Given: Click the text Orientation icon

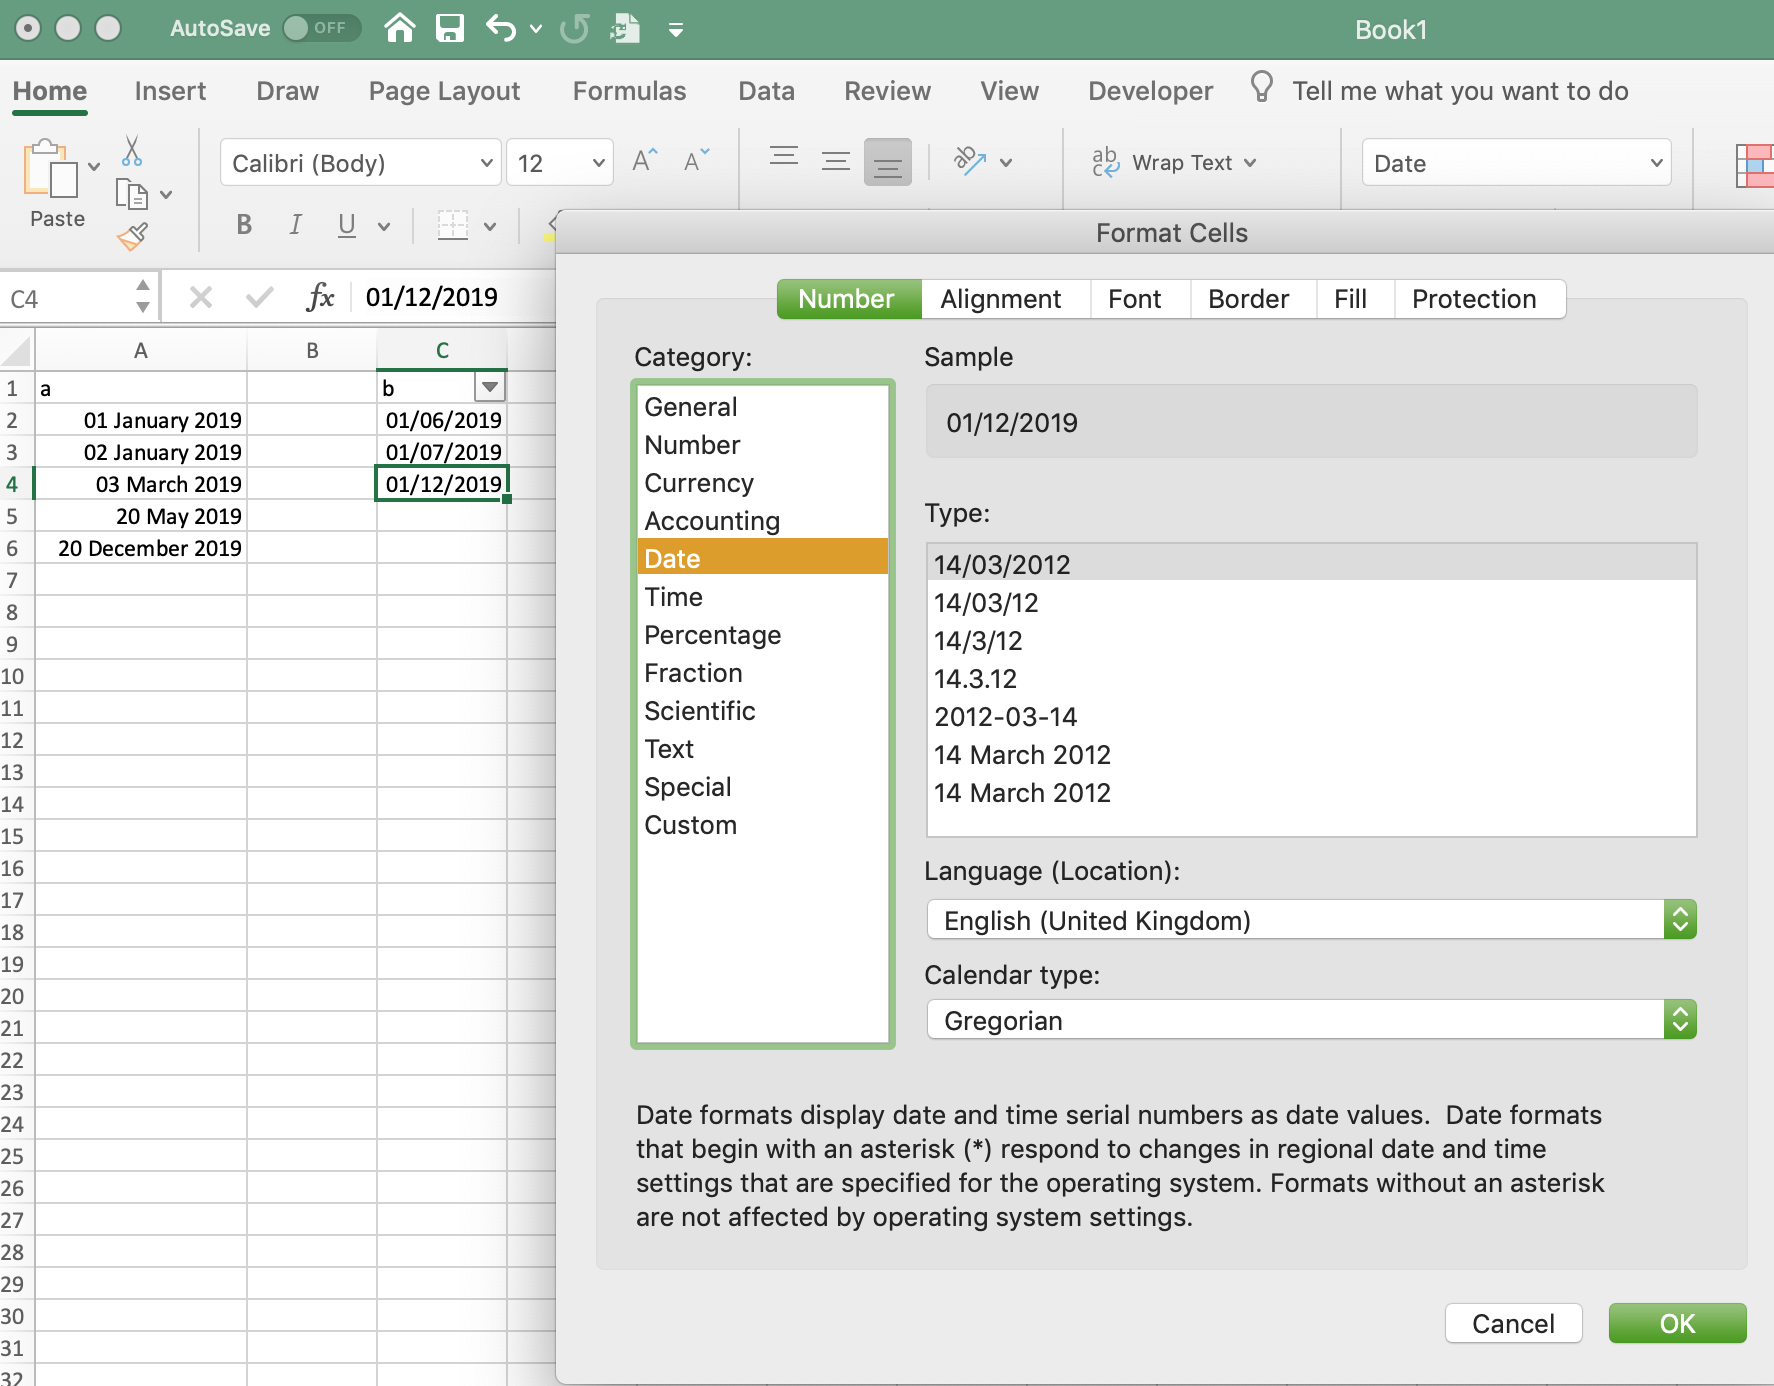Looking at the screenshot, I should [971, 161].
